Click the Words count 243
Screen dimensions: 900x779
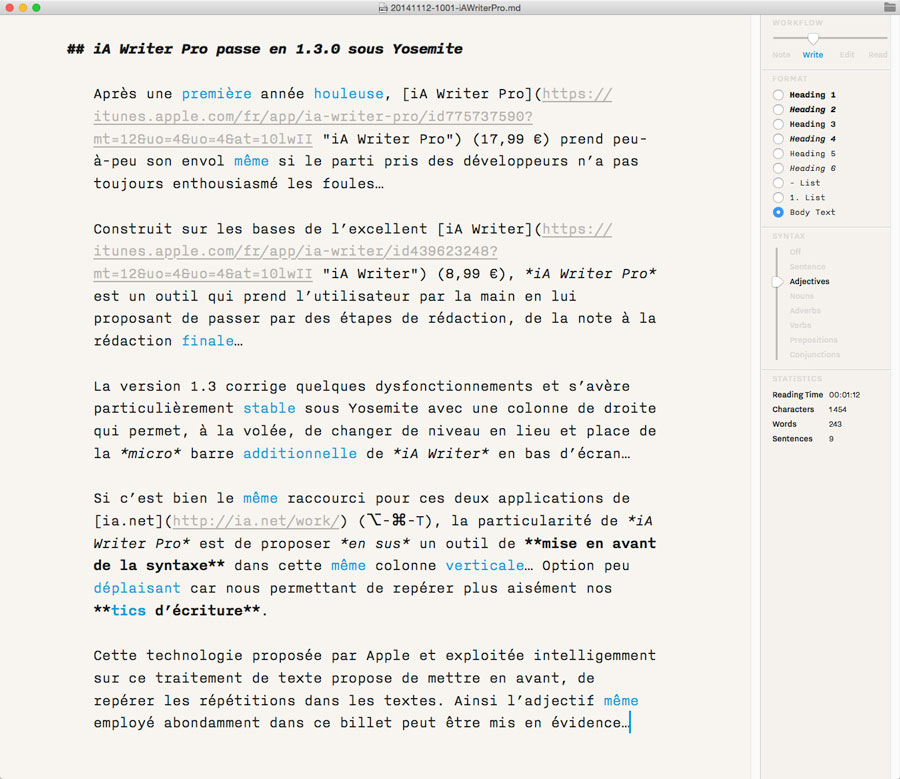tap(835, 424)
